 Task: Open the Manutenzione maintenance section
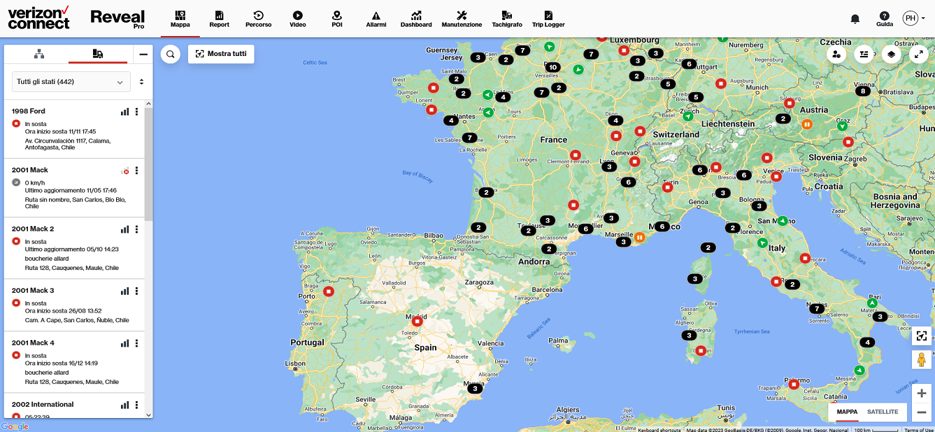pos(462,19)
